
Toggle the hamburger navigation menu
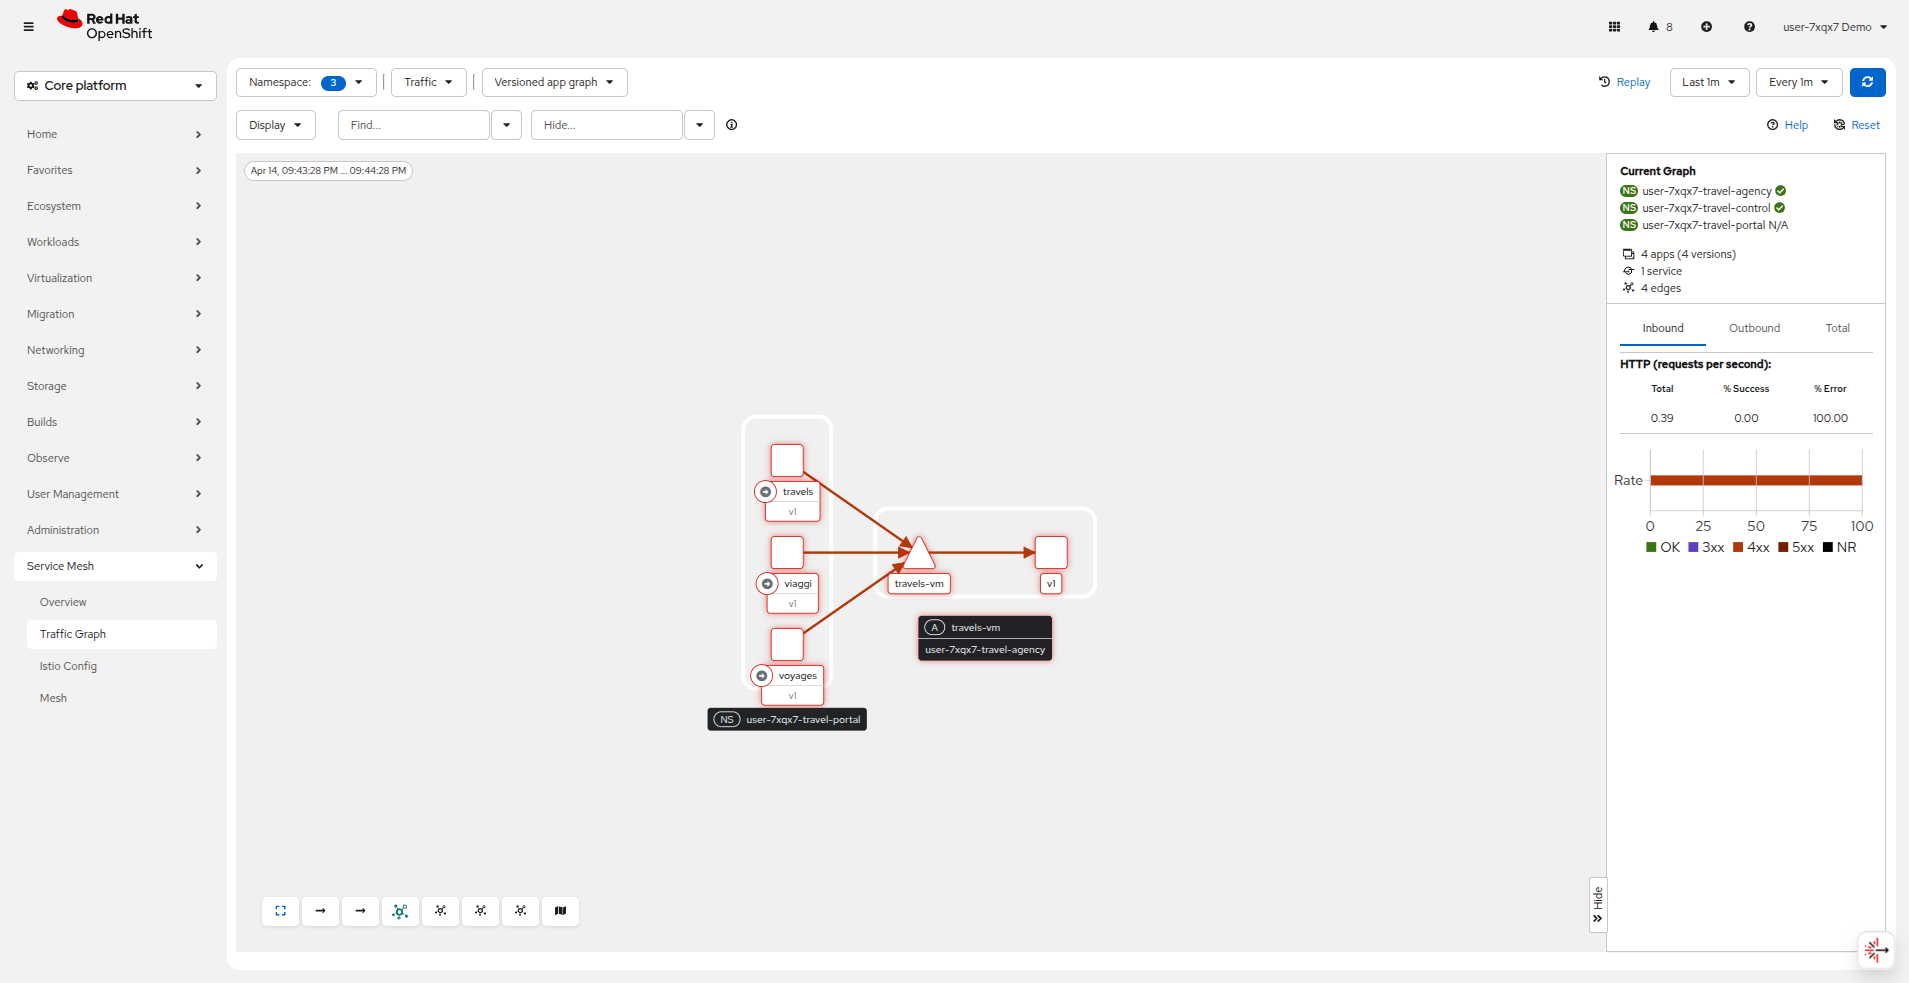click(28, 27)
